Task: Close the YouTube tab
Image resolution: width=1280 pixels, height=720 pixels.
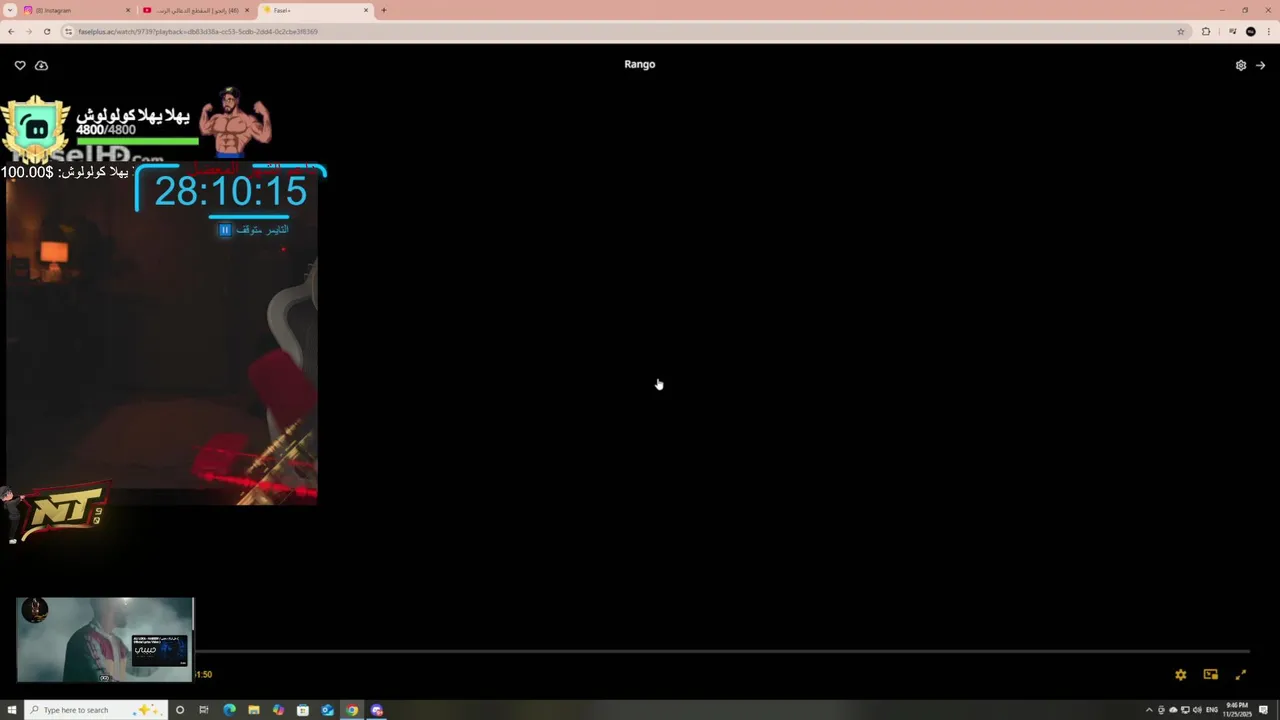Action: coord(247,10)
